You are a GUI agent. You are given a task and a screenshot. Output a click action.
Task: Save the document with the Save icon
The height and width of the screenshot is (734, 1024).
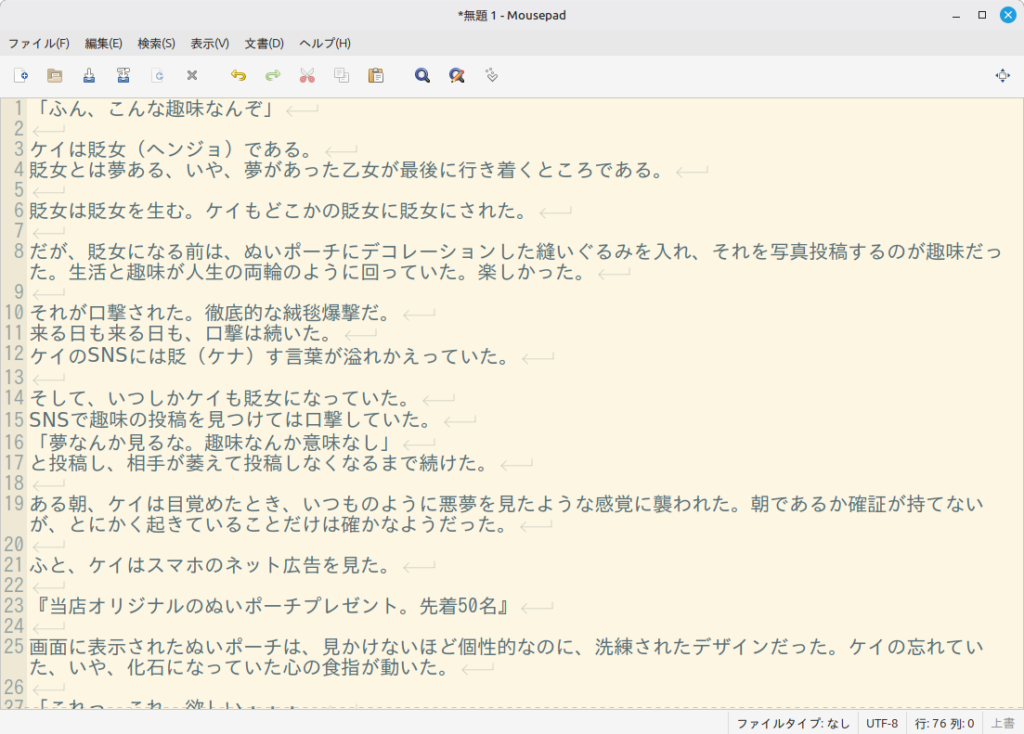click(89, 75)
